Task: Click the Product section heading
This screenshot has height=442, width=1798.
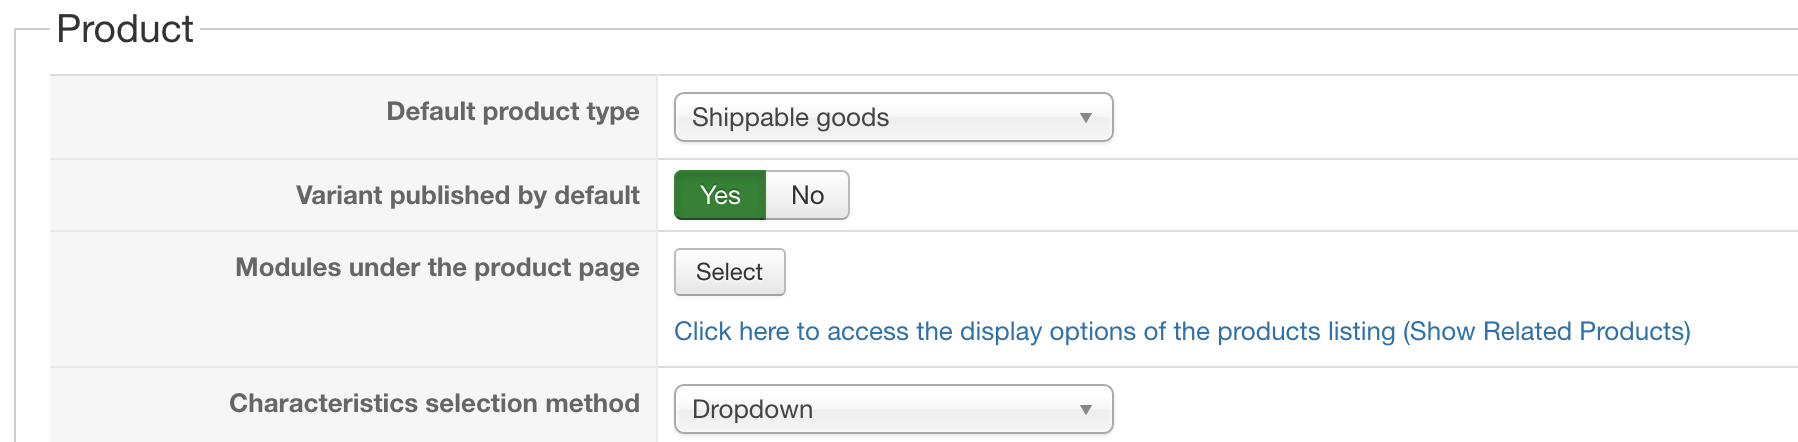Action: point(125,29)
